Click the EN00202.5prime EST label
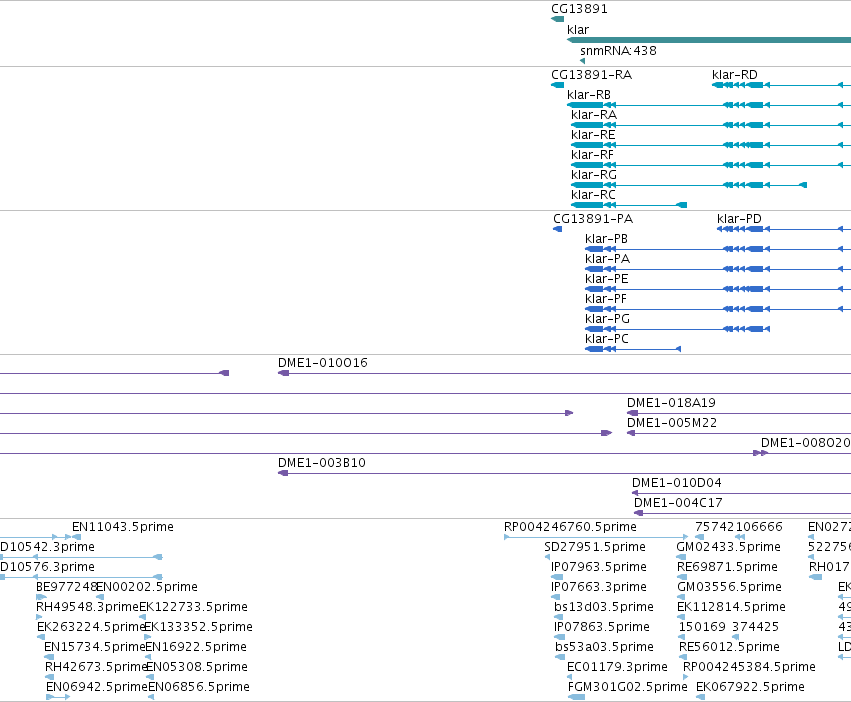The height and width of the screenshot is (702, 851). pyautogui.click(x=147, y=587)
